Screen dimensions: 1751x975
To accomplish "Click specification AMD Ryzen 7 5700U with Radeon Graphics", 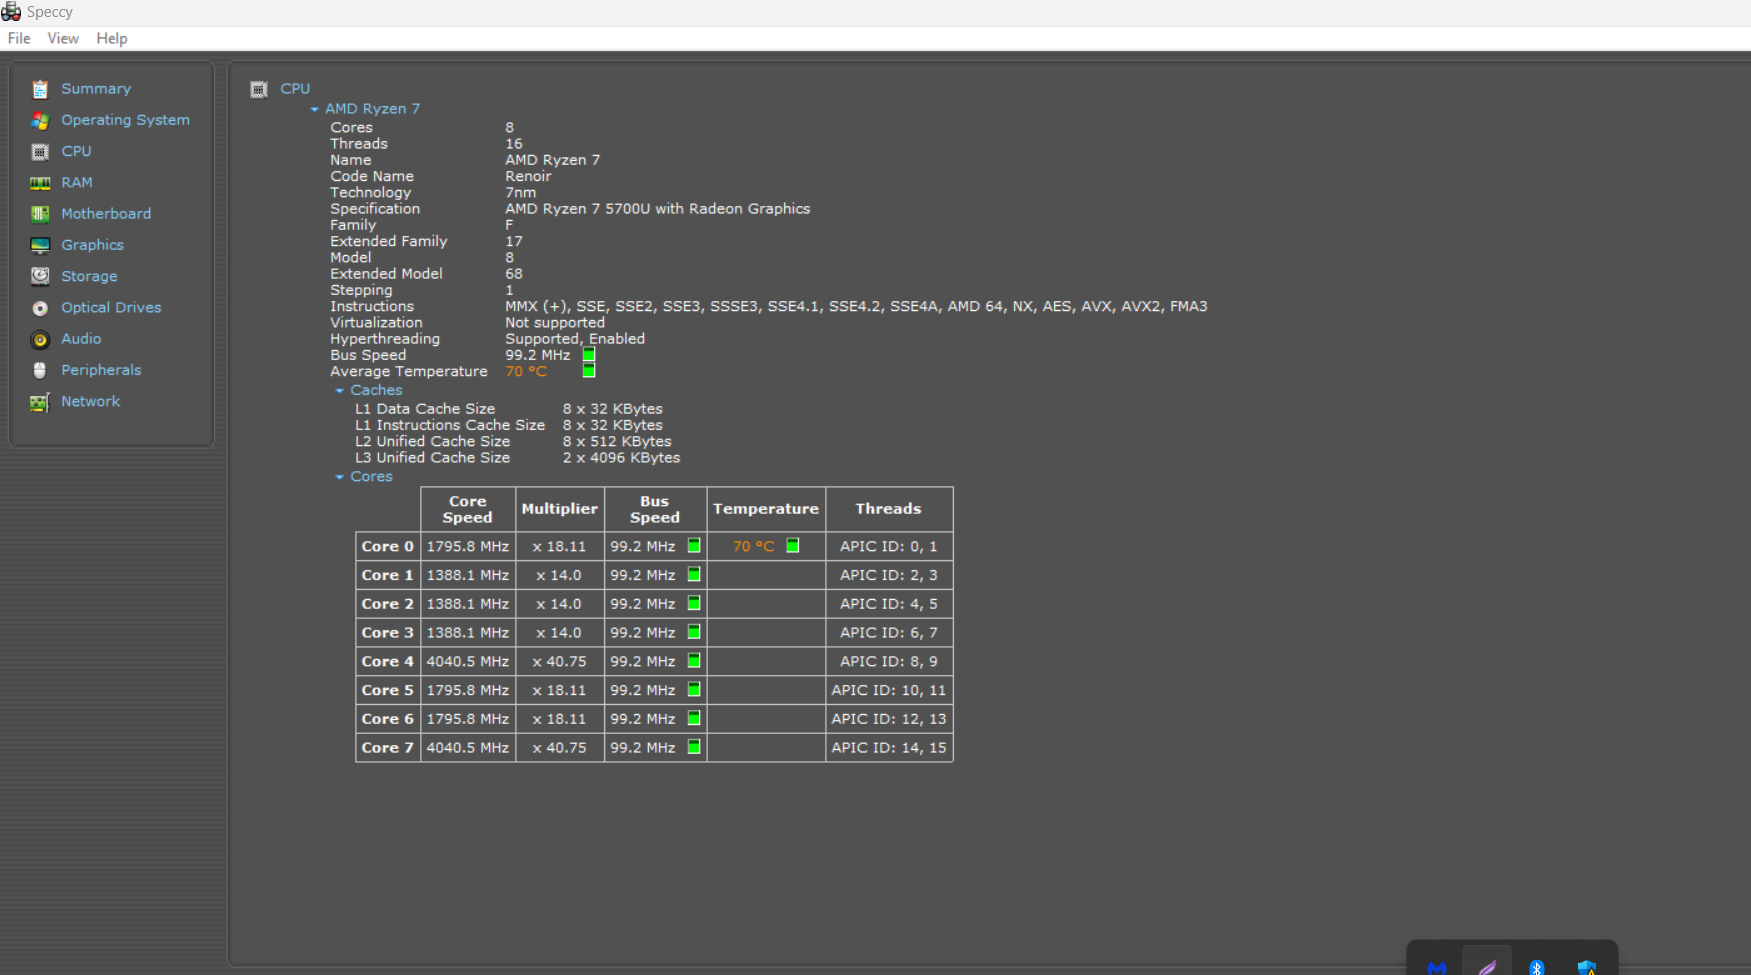I will click(x=658, y=209).
